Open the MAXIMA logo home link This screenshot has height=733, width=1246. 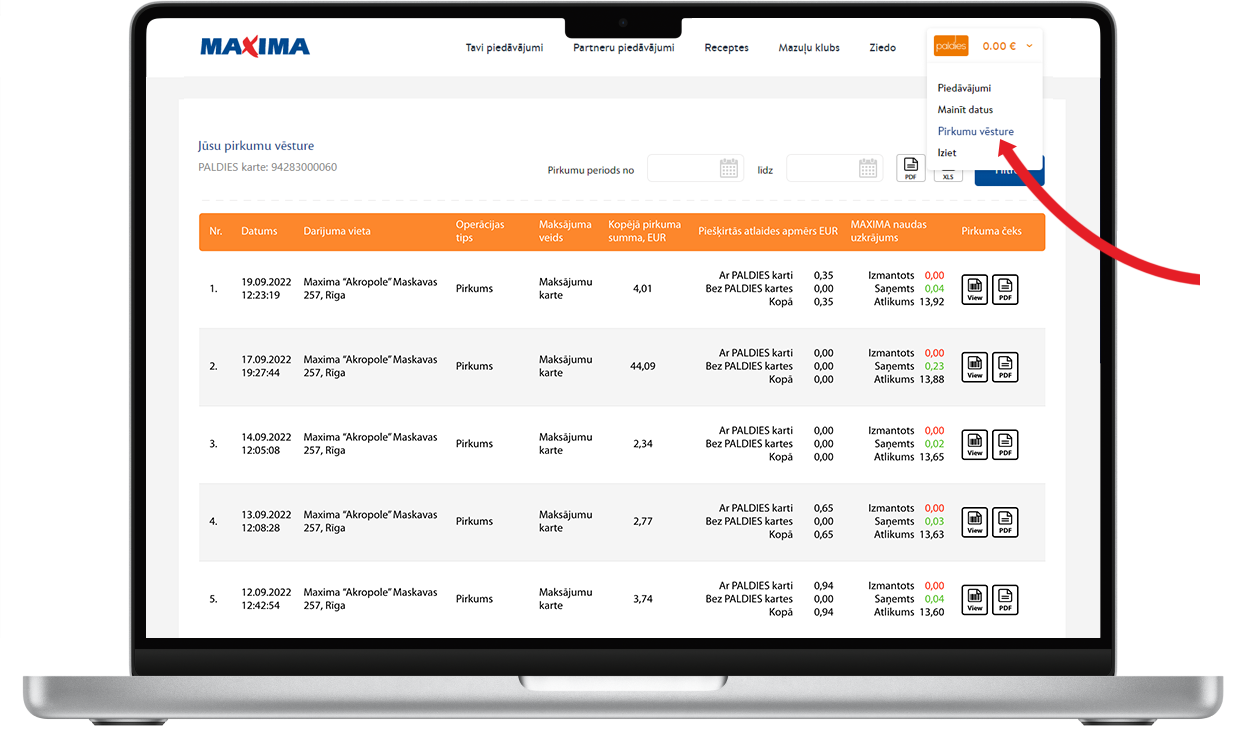(255, 46)
